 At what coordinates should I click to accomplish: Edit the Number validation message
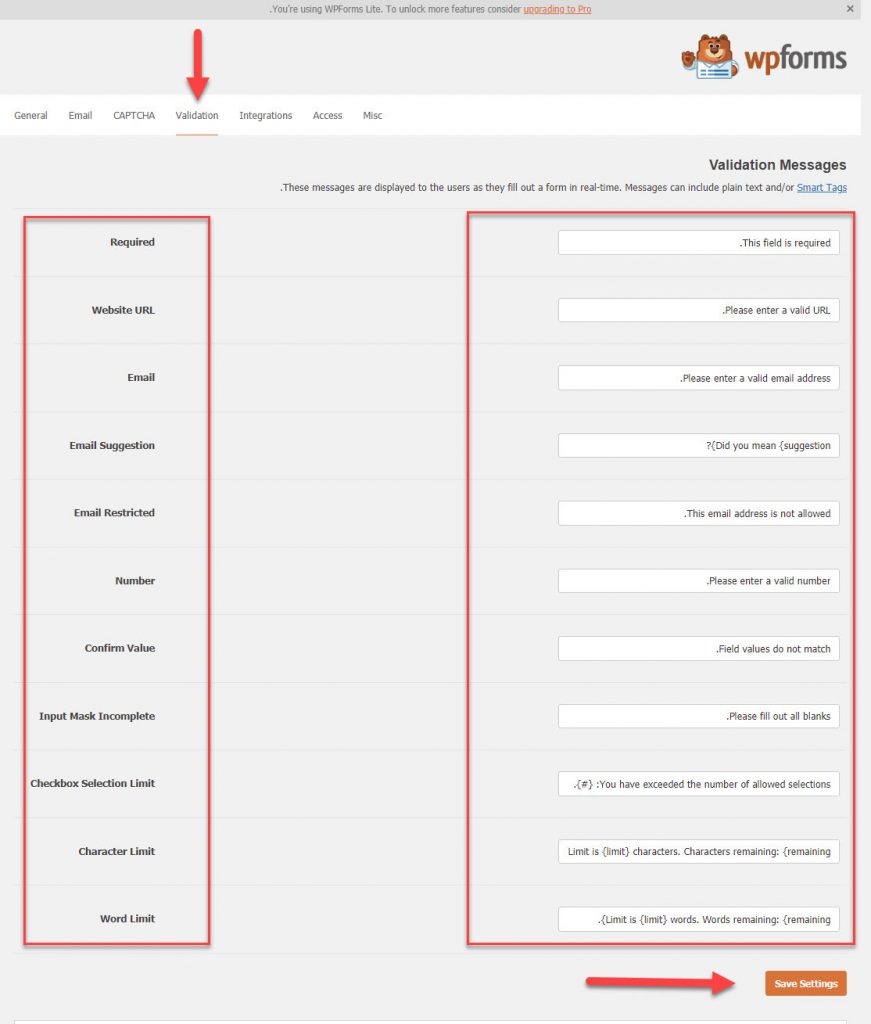point(698,580)
